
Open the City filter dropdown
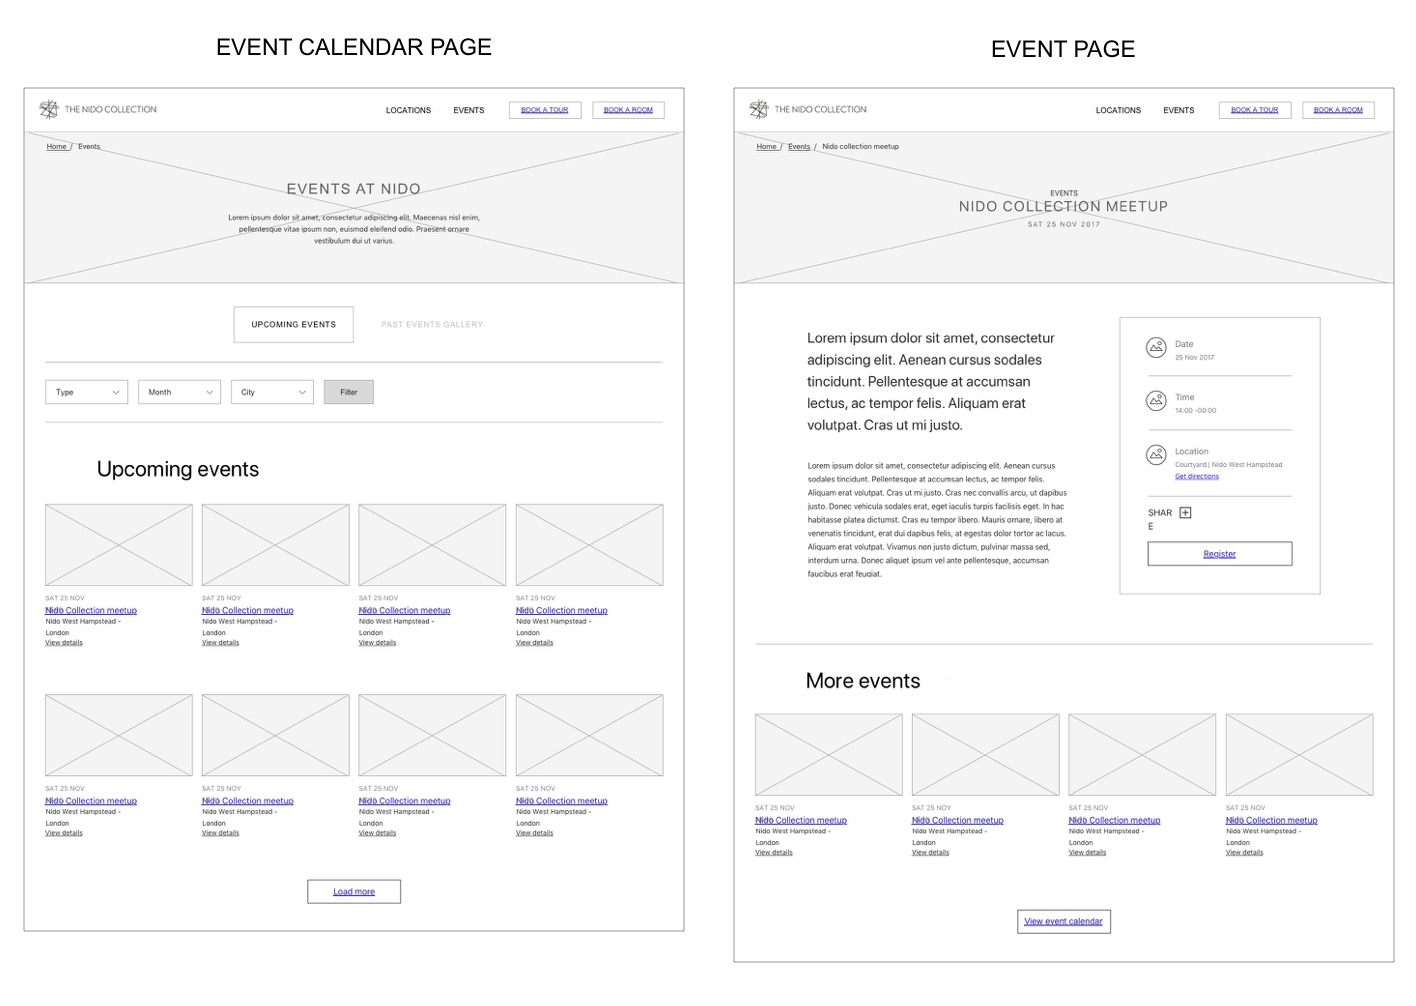271,391
